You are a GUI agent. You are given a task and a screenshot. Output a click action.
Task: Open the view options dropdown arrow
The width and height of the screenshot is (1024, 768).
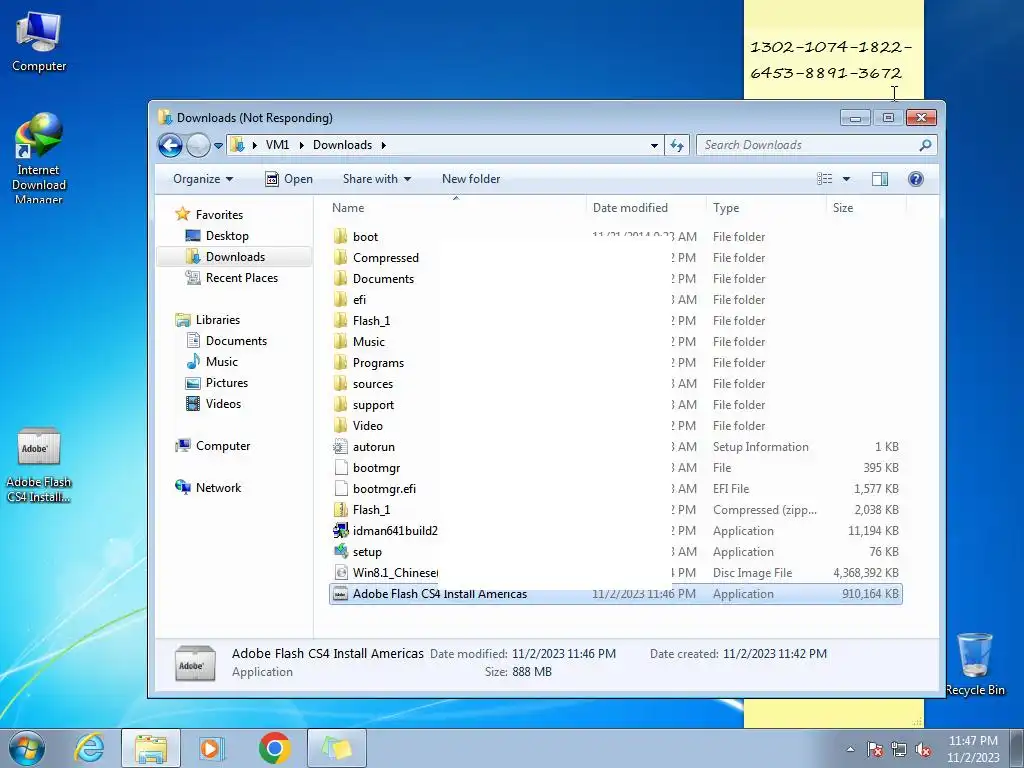click(x=846, y=179)
